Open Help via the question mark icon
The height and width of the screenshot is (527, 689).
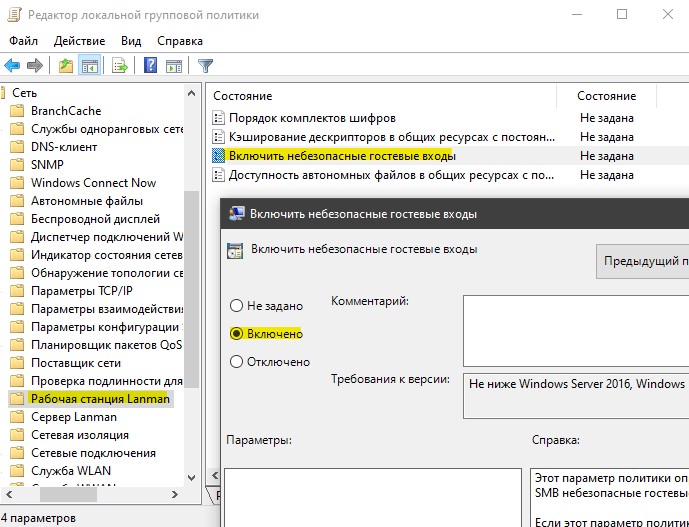point(150,65)
